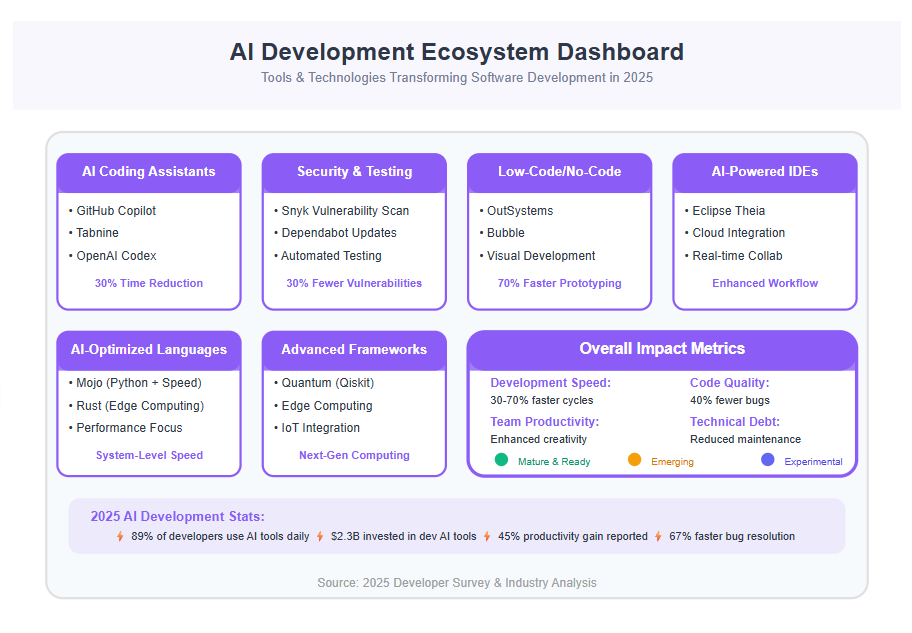The image size is (912, 633).
Task: Click the 30% Time Reduction link
Action: coord(149,283)
